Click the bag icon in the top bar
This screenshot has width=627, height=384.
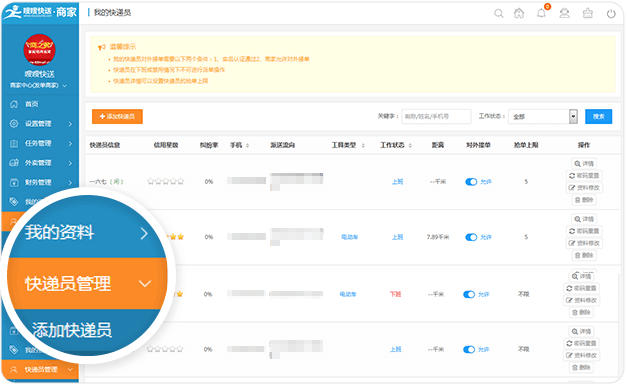(587, 13)
